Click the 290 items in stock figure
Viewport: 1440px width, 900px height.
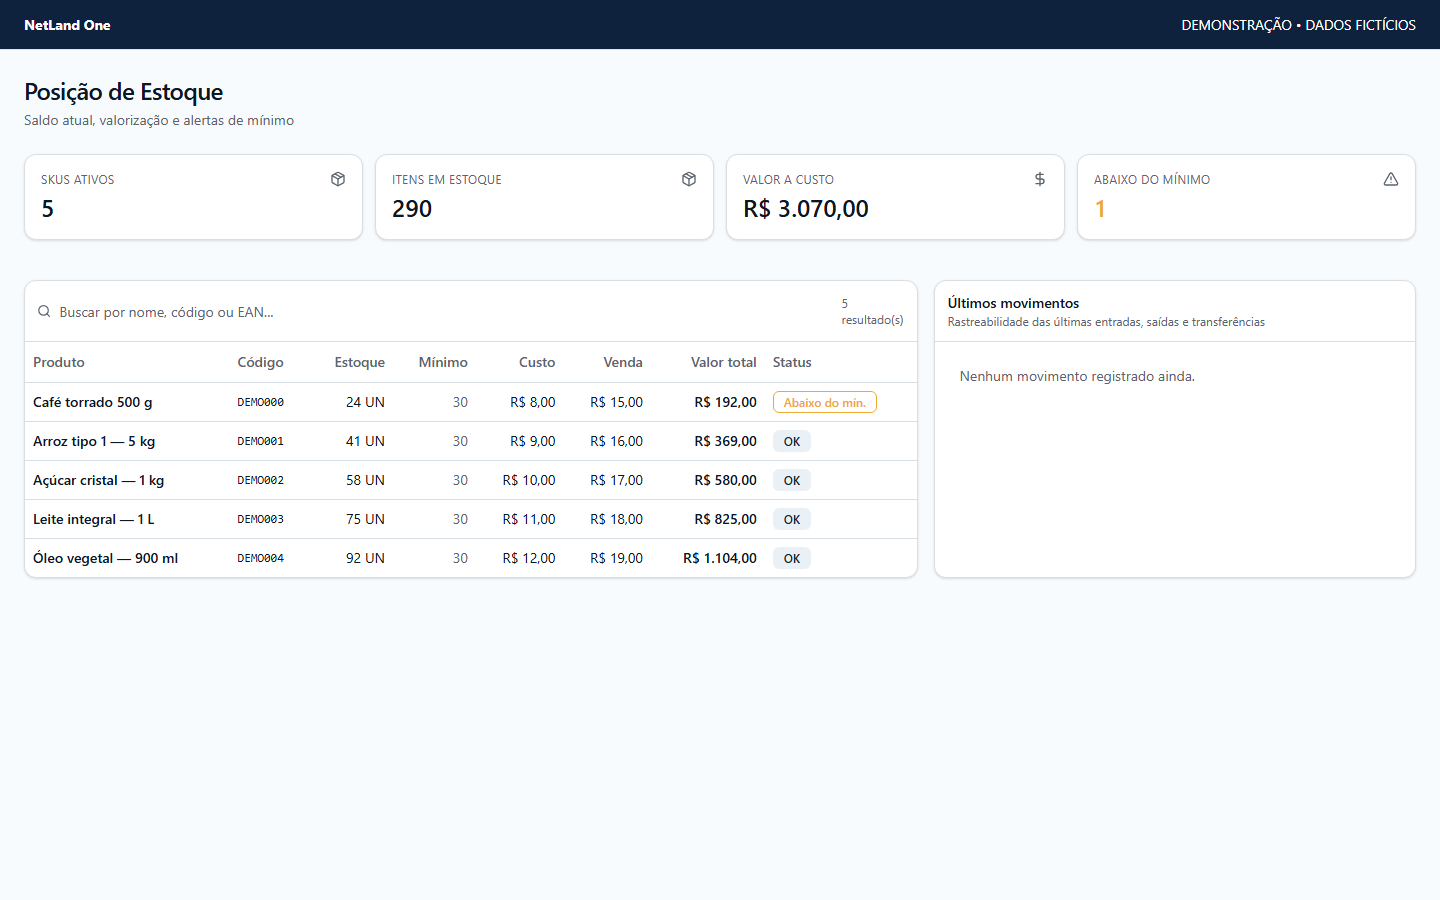point(412,209)
